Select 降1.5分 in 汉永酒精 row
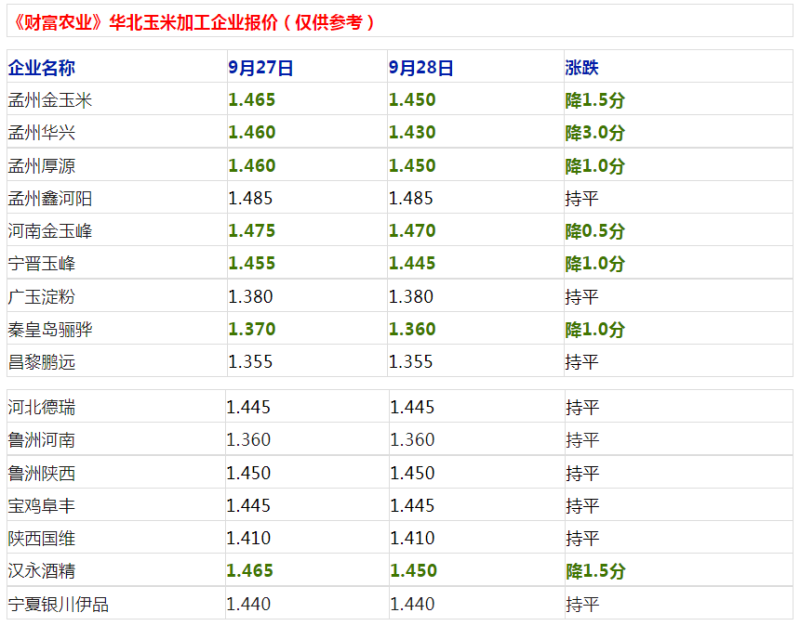This screenshot has width=800, height=626. [x=595, y=570]
